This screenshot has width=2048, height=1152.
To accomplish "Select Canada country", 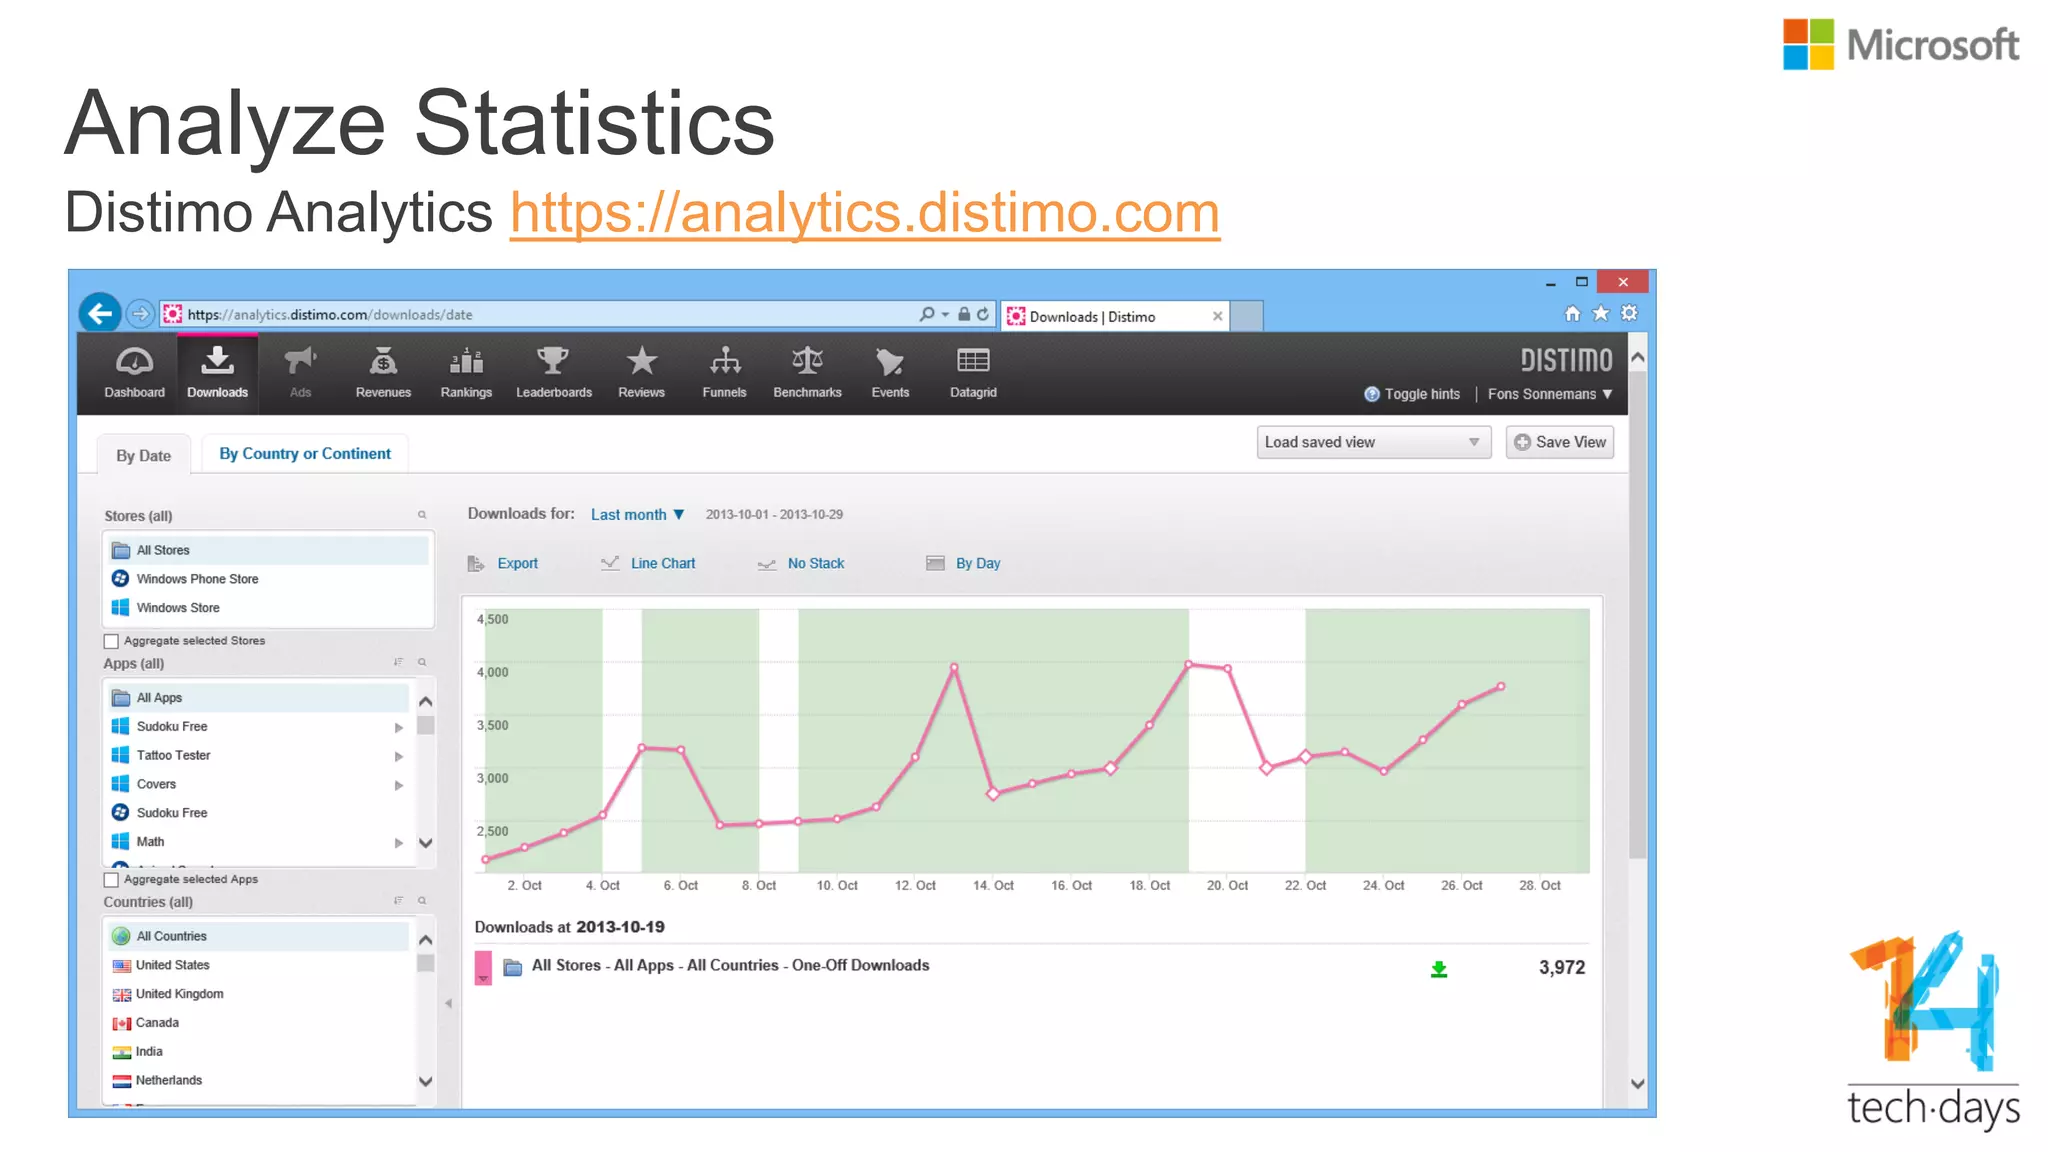I will tap(258, 1023).
